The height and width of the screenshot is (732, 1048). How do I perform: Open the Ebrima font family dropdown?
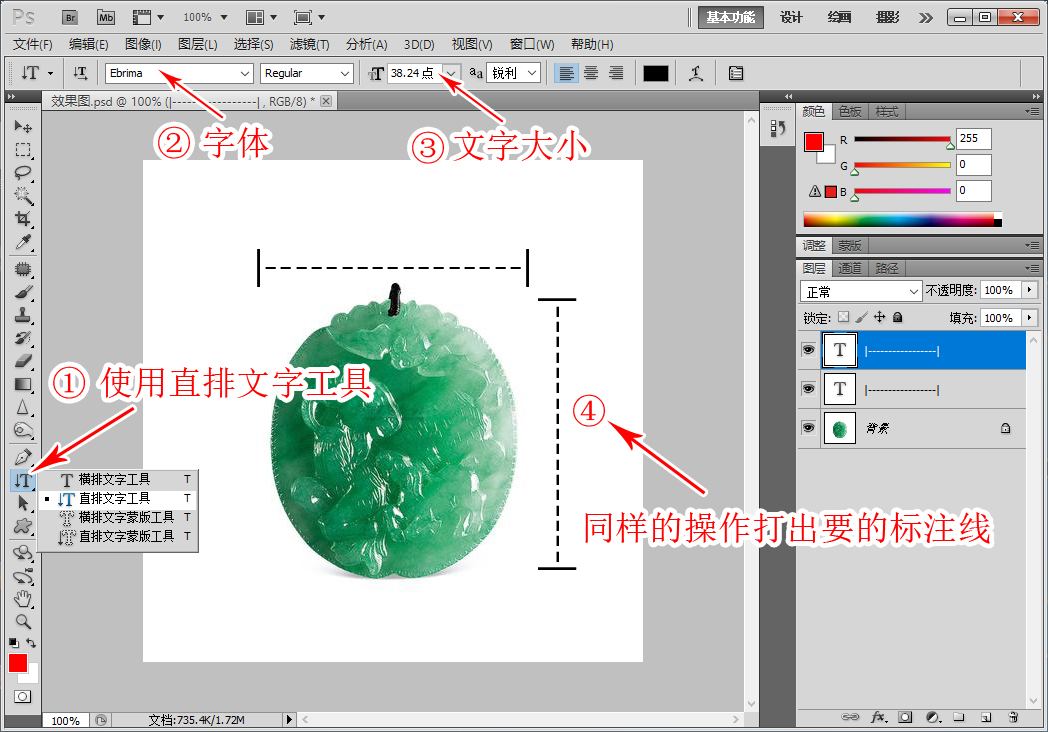(x=247, y=73)
